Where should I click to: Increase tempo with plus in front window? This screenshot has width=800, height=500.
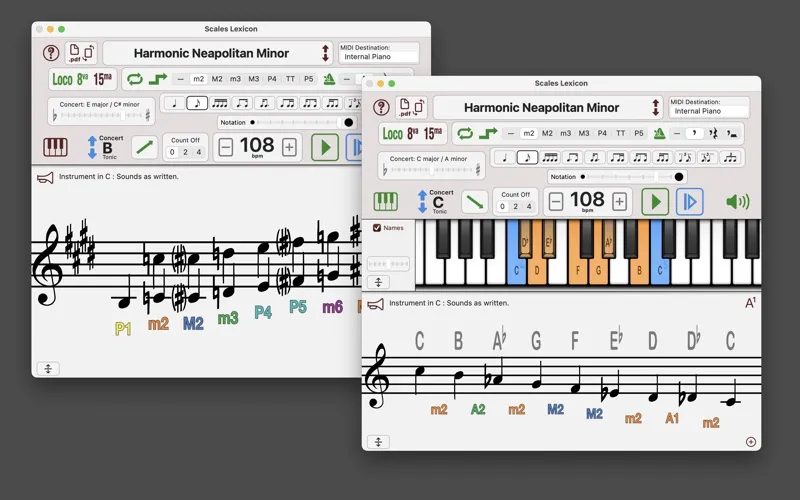tap(619, 202)
